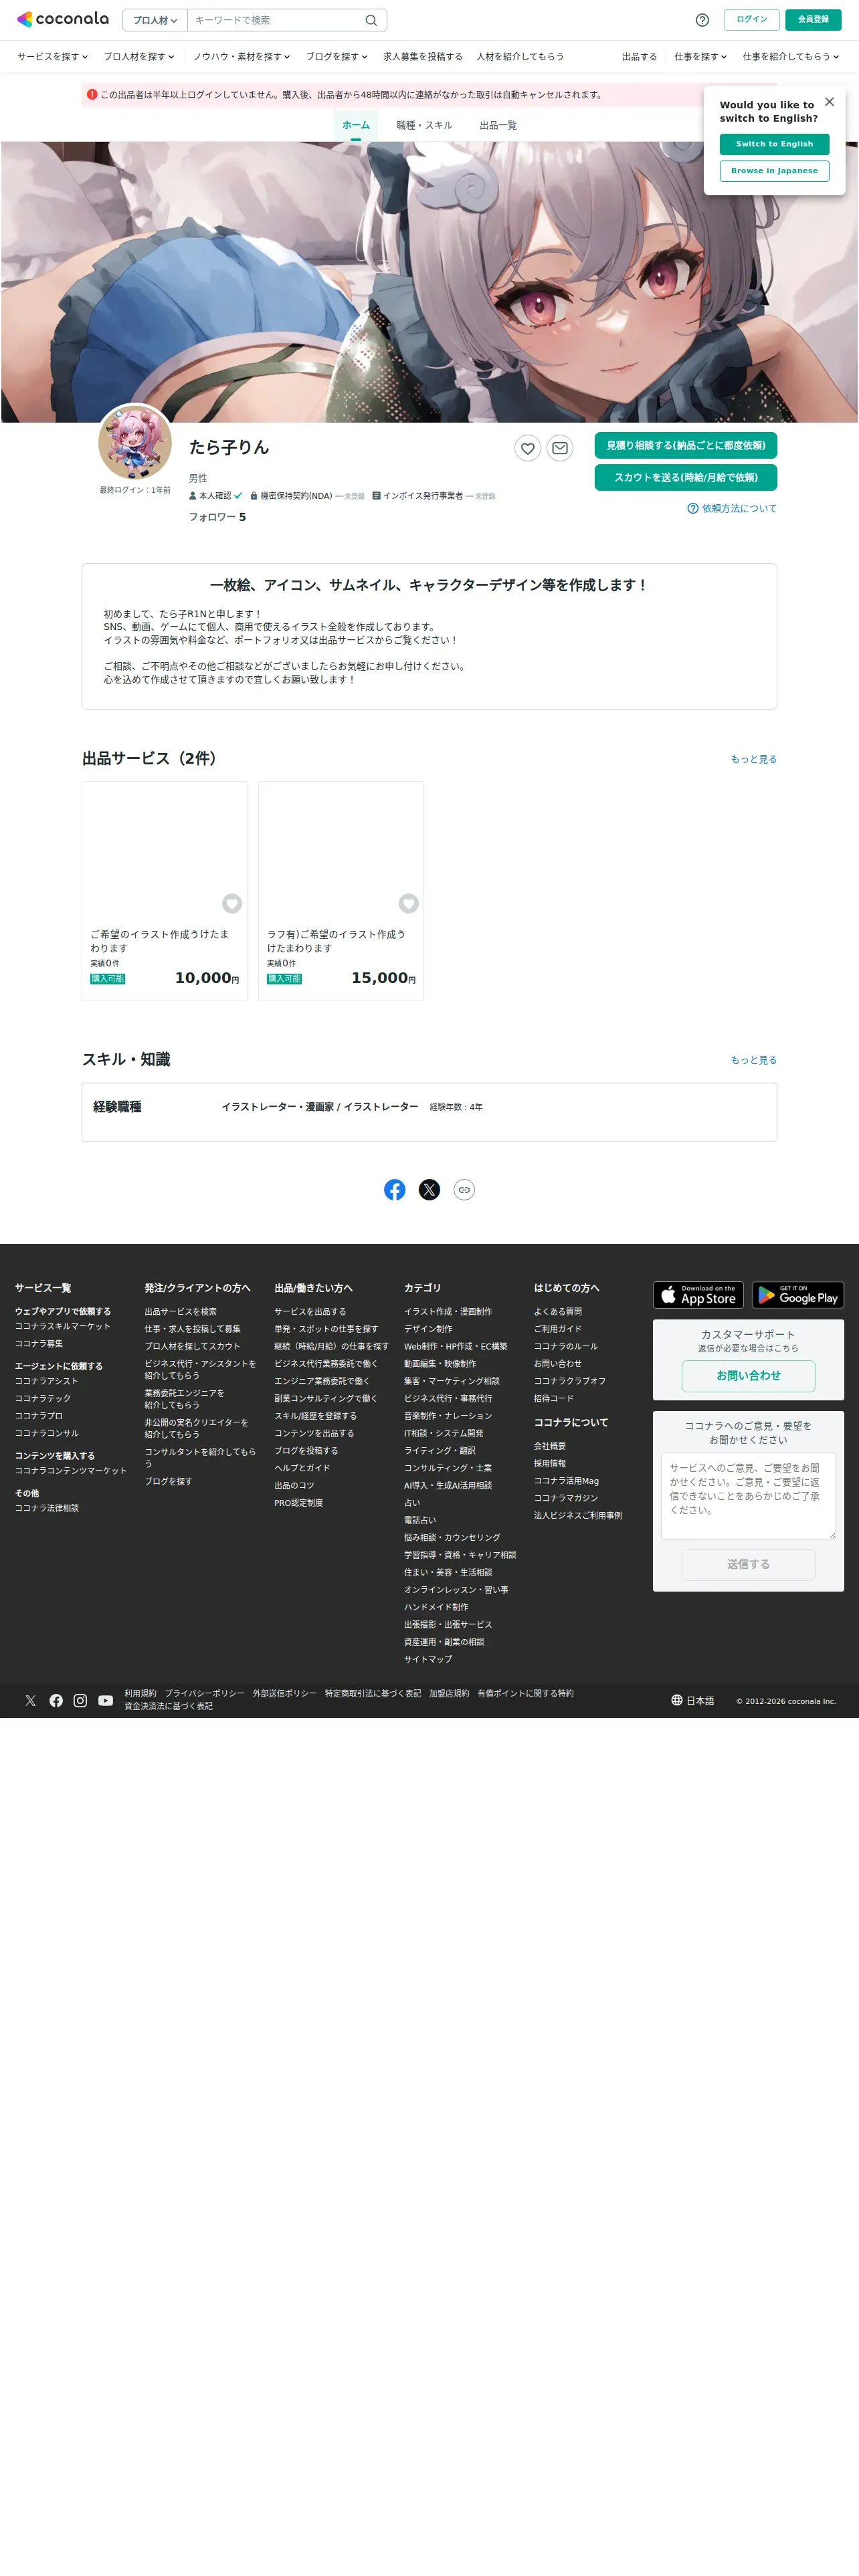This screenshot has width=859, height=2576.
Task: Switch to 出品一覧 tab
Action: coord(498,125)
